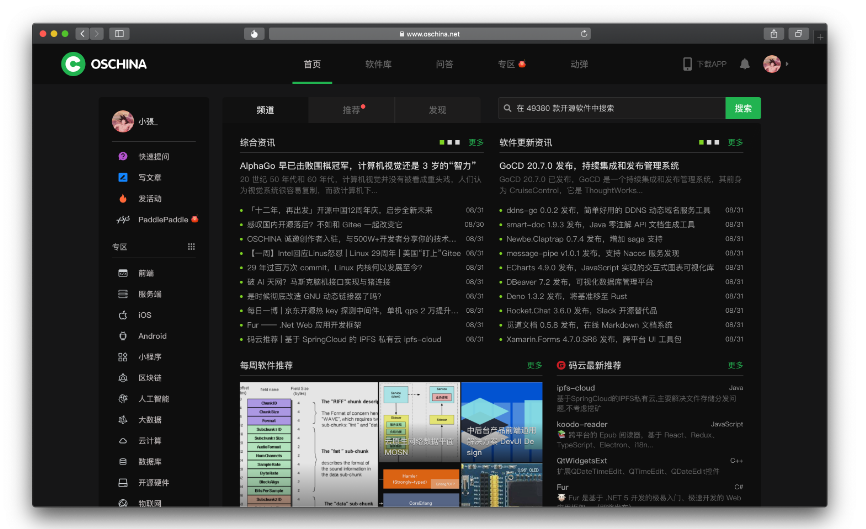866x529 pixels.
Task: Open the 专区 grid view icon
Action: tap(191, 246)
